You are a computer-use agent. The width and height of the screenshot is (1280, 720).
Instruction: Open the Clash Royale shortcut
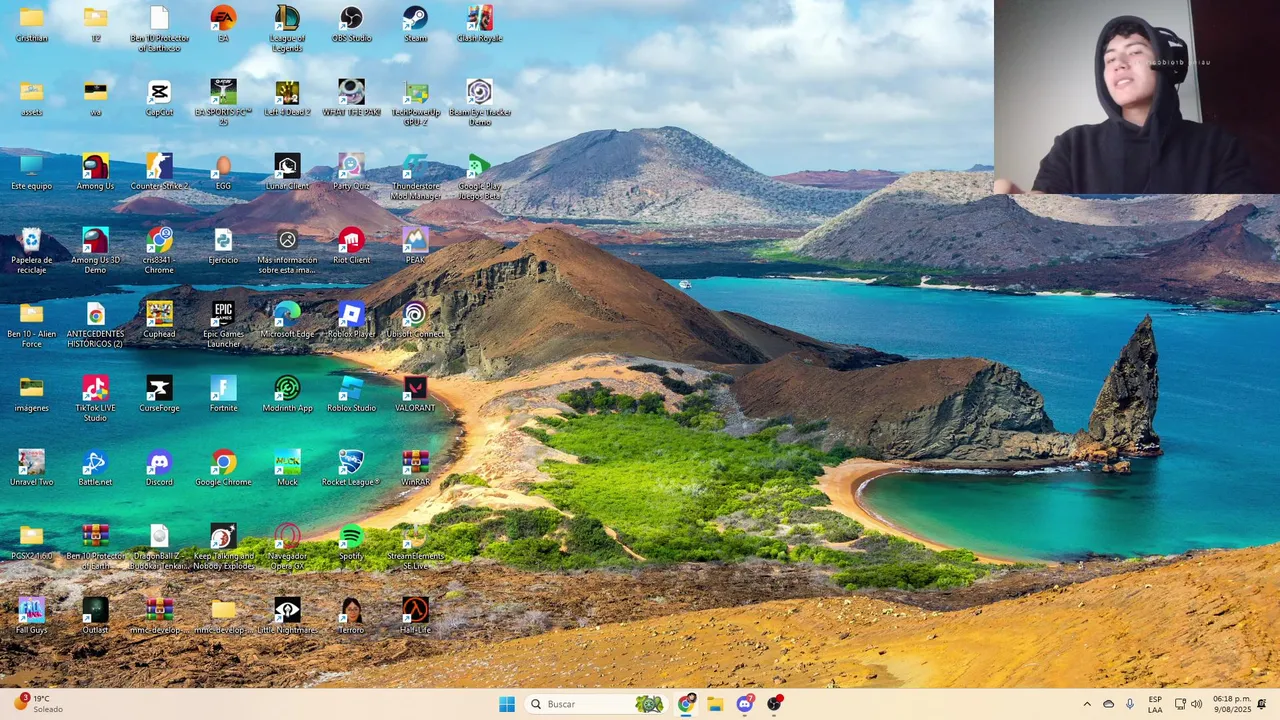coord(479,24)
